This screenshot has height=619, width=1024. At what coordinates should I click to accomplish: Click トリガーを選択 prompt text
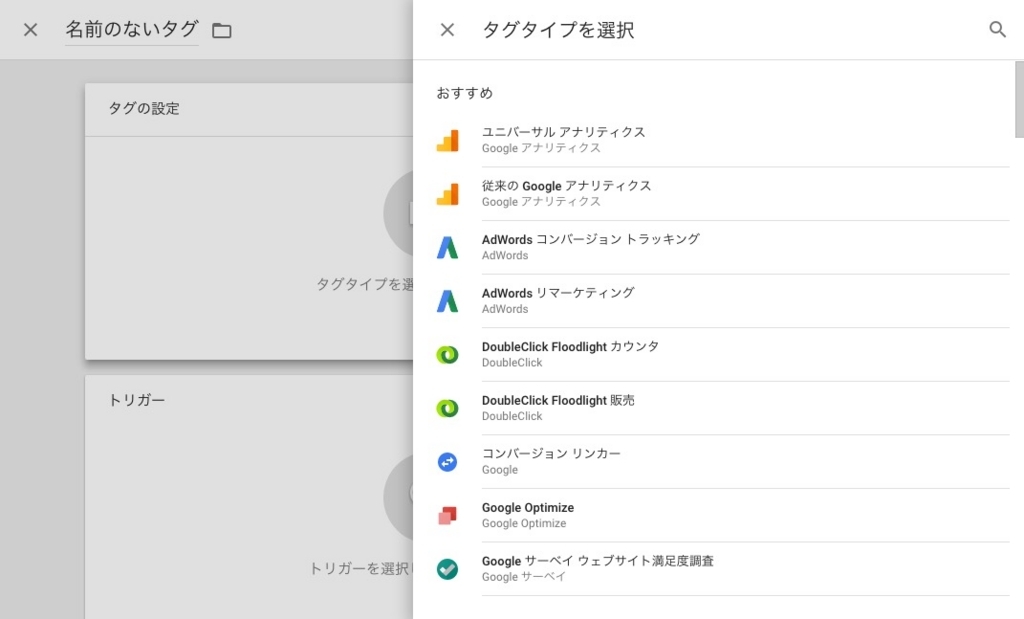(360, 569)
